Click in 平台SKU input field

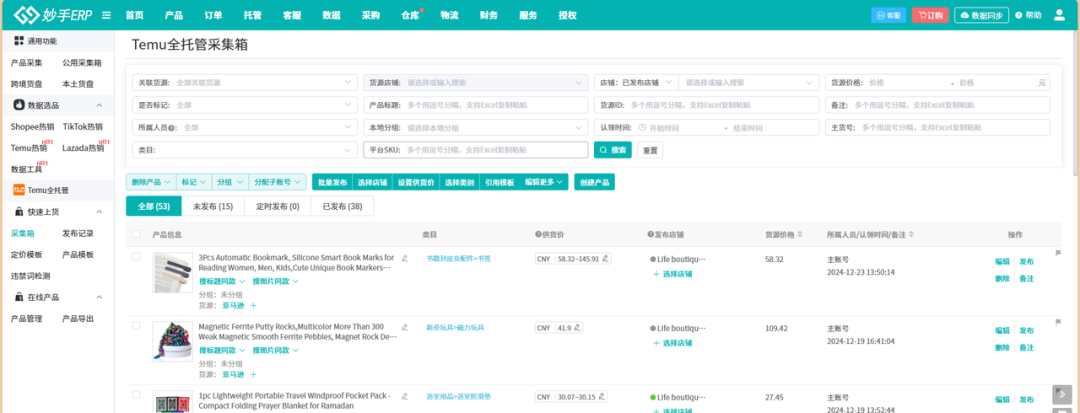pos(475,150)
